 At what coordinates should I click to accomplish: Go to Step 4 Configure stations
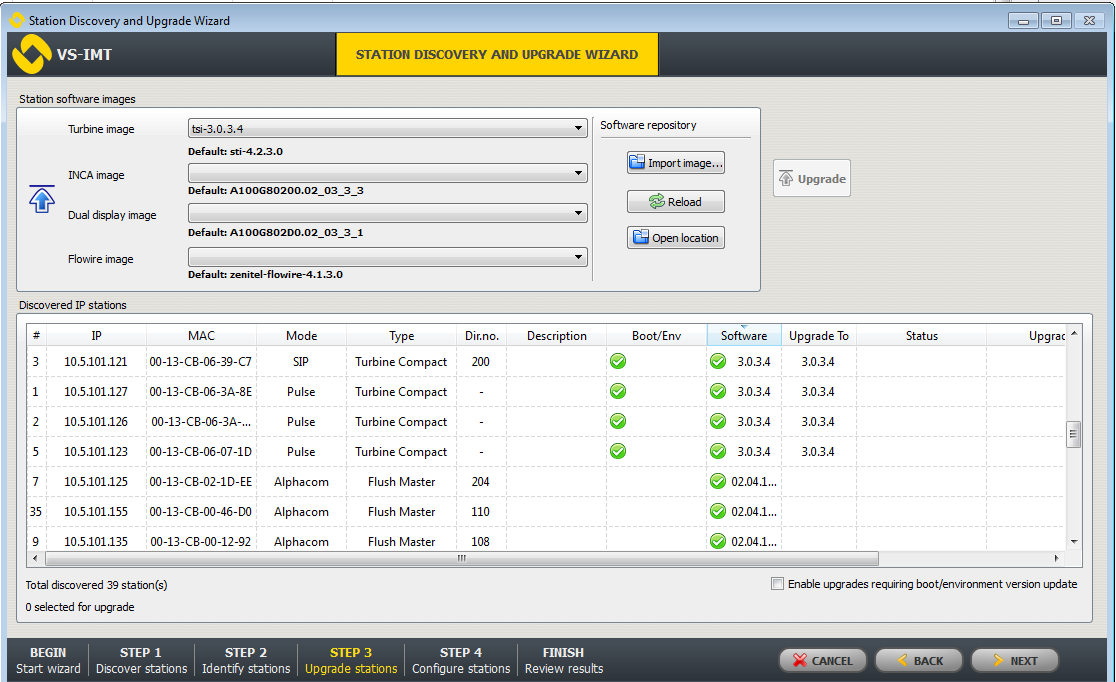[x=460, y=660]
